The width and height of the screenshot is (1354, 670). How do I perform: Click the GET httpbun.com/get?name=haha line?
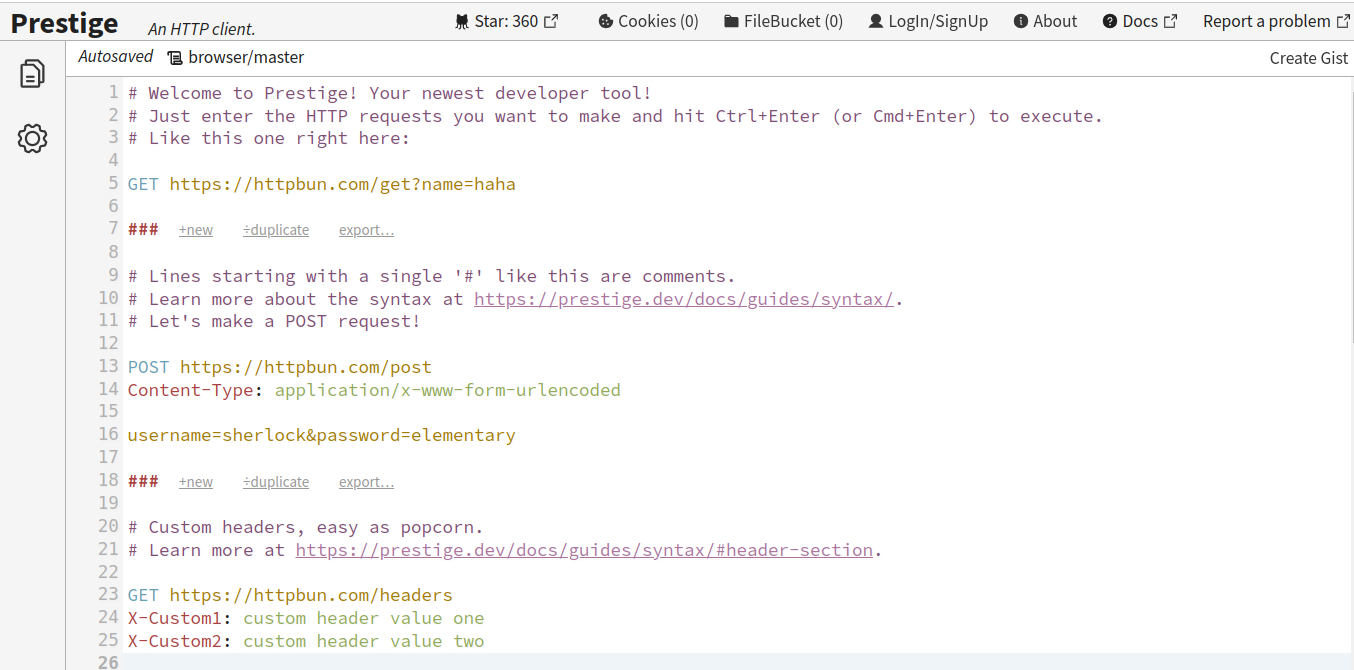pyautogui.click(x=322, y=184)
